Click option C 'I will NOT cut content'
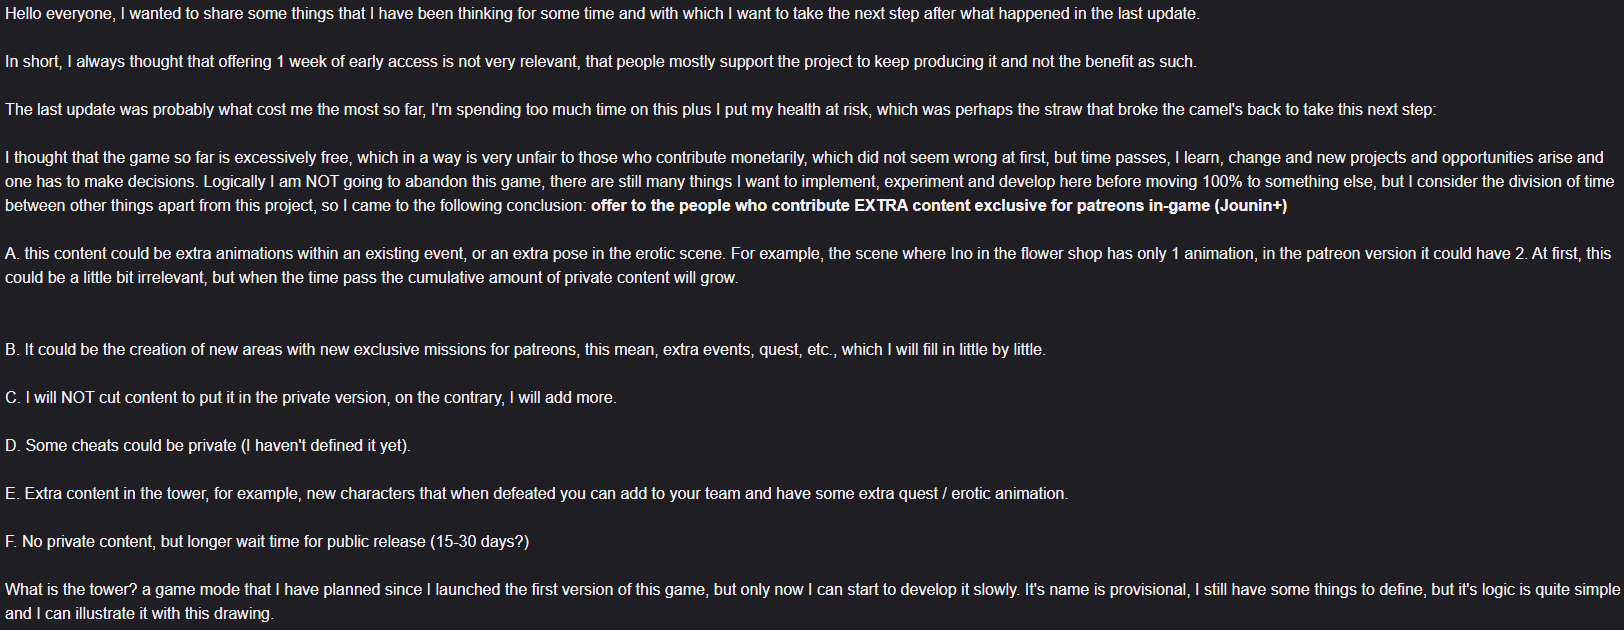The width and height of the screenshot is (1624, 630). pyautogui.click(x=310, y=398)
